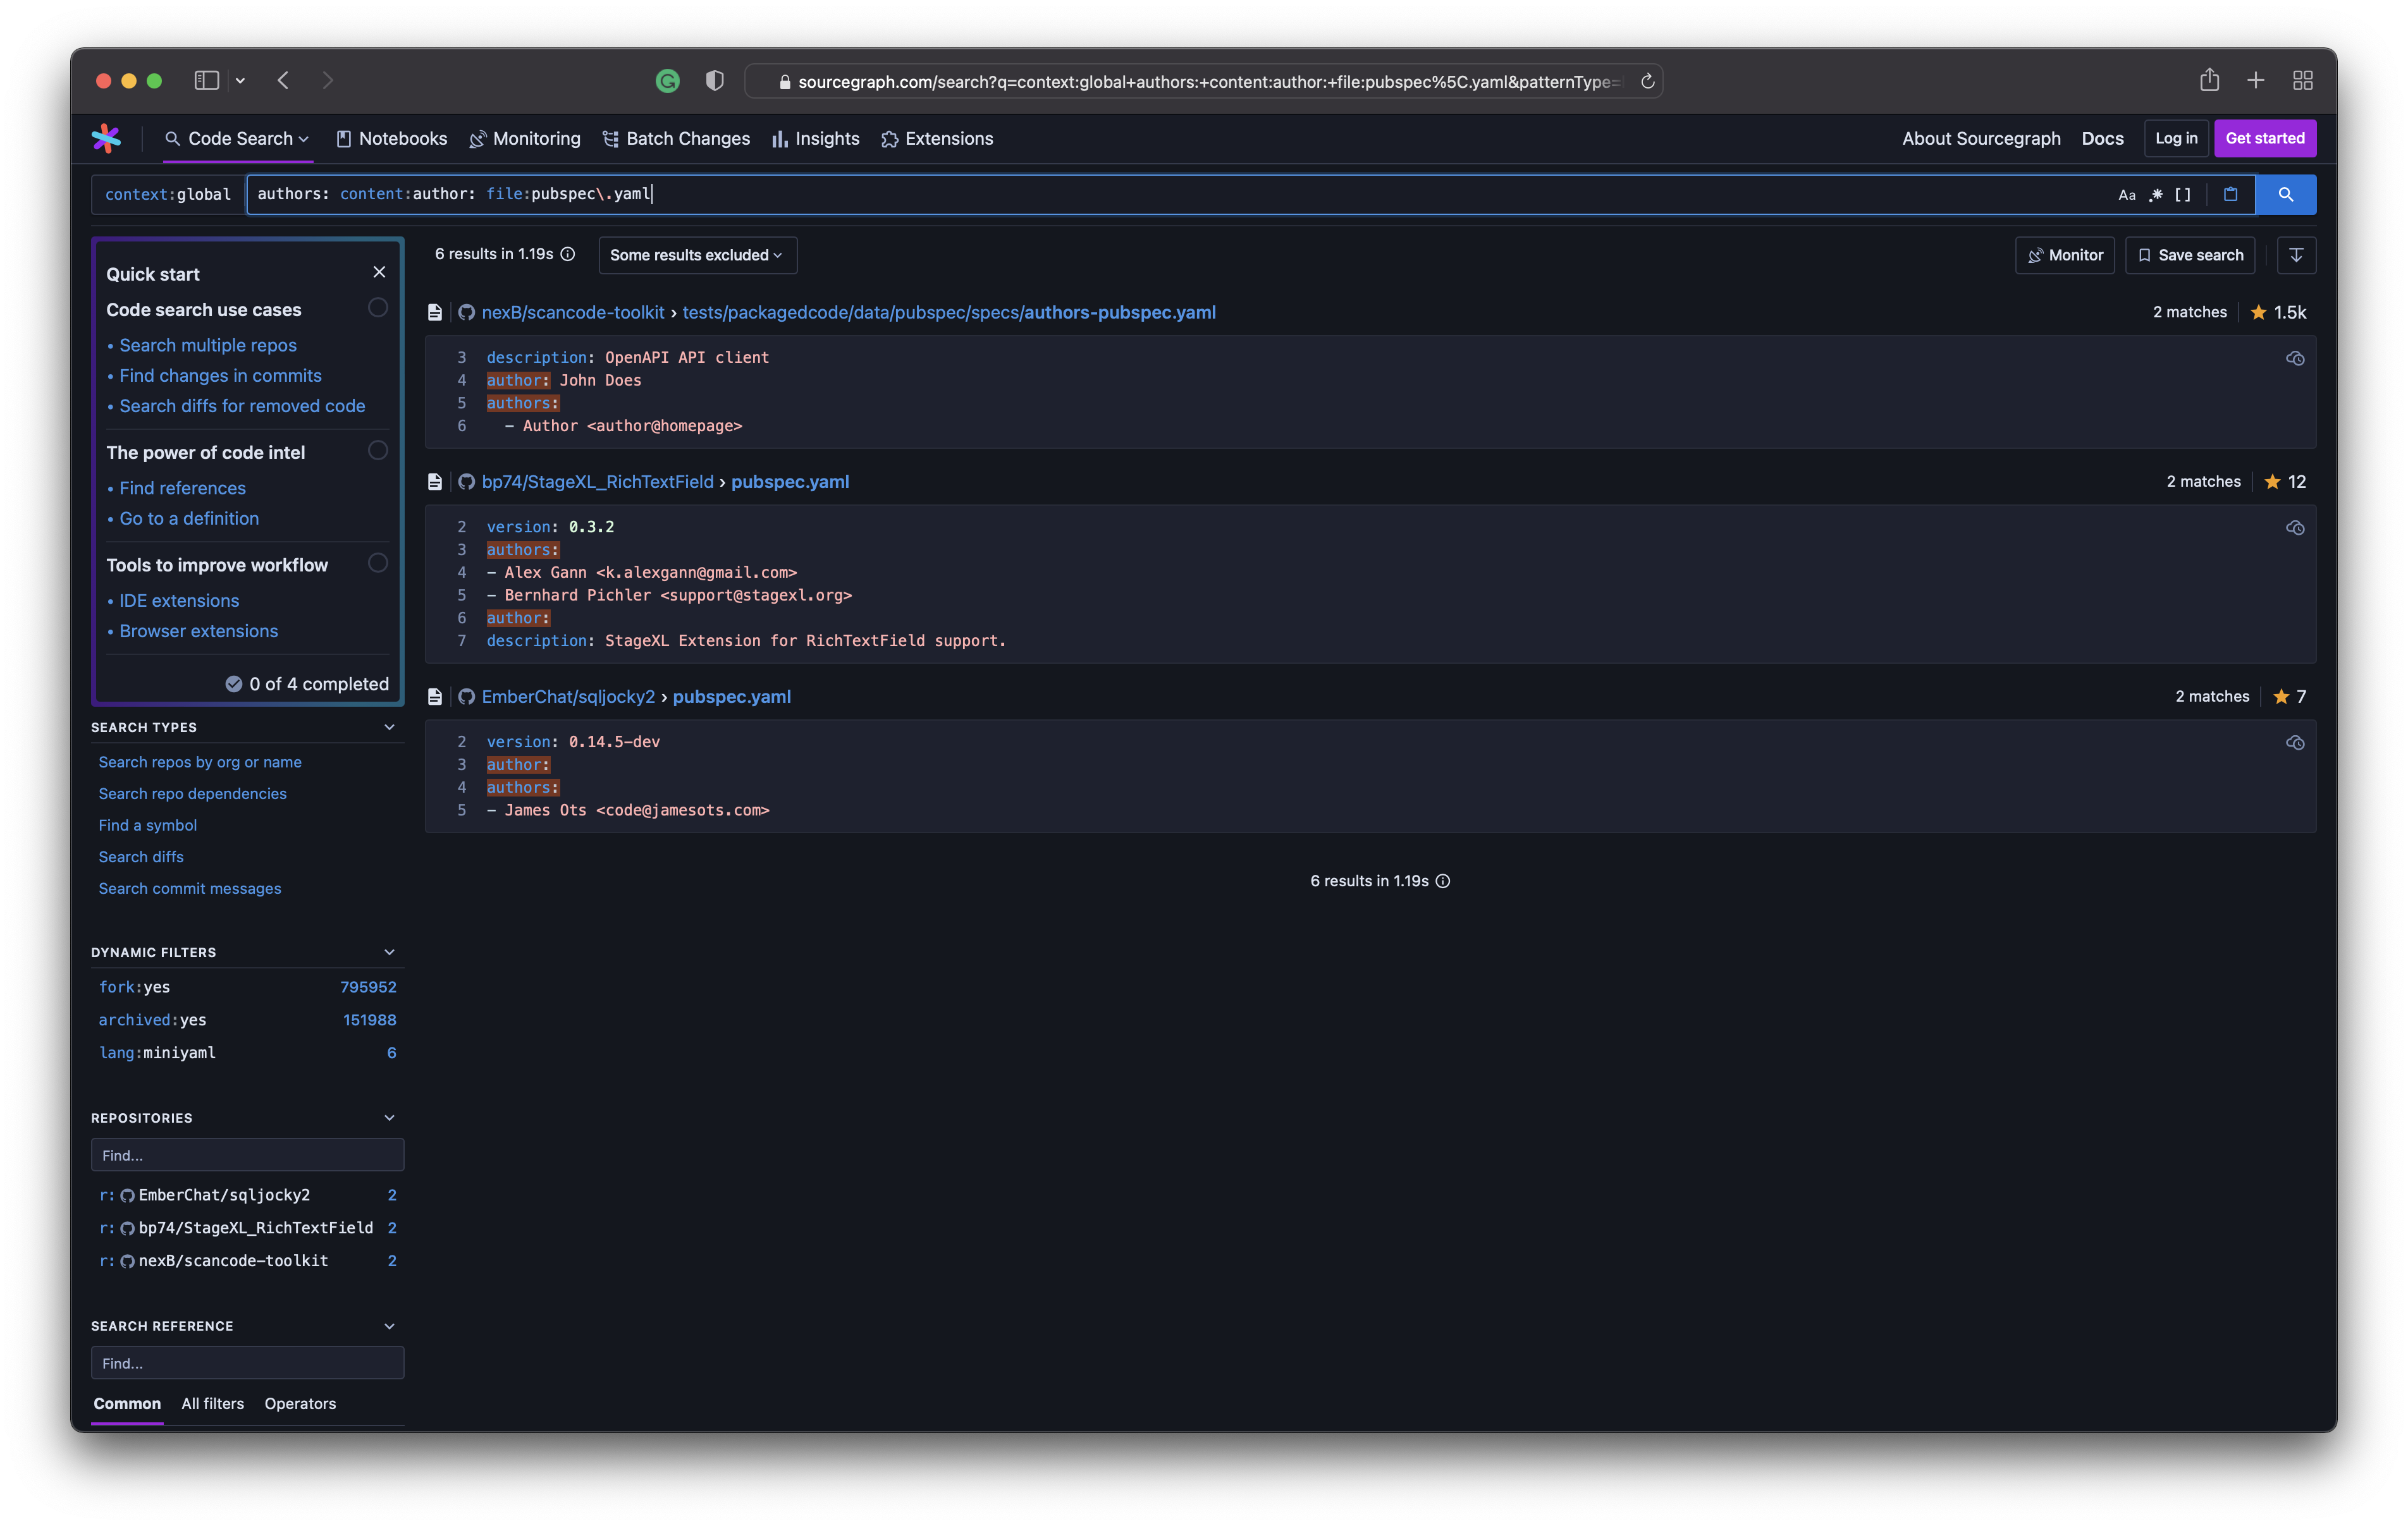Collapse the Repositories section
Screen dimensions: 2408x1526
coord(390,1118)
